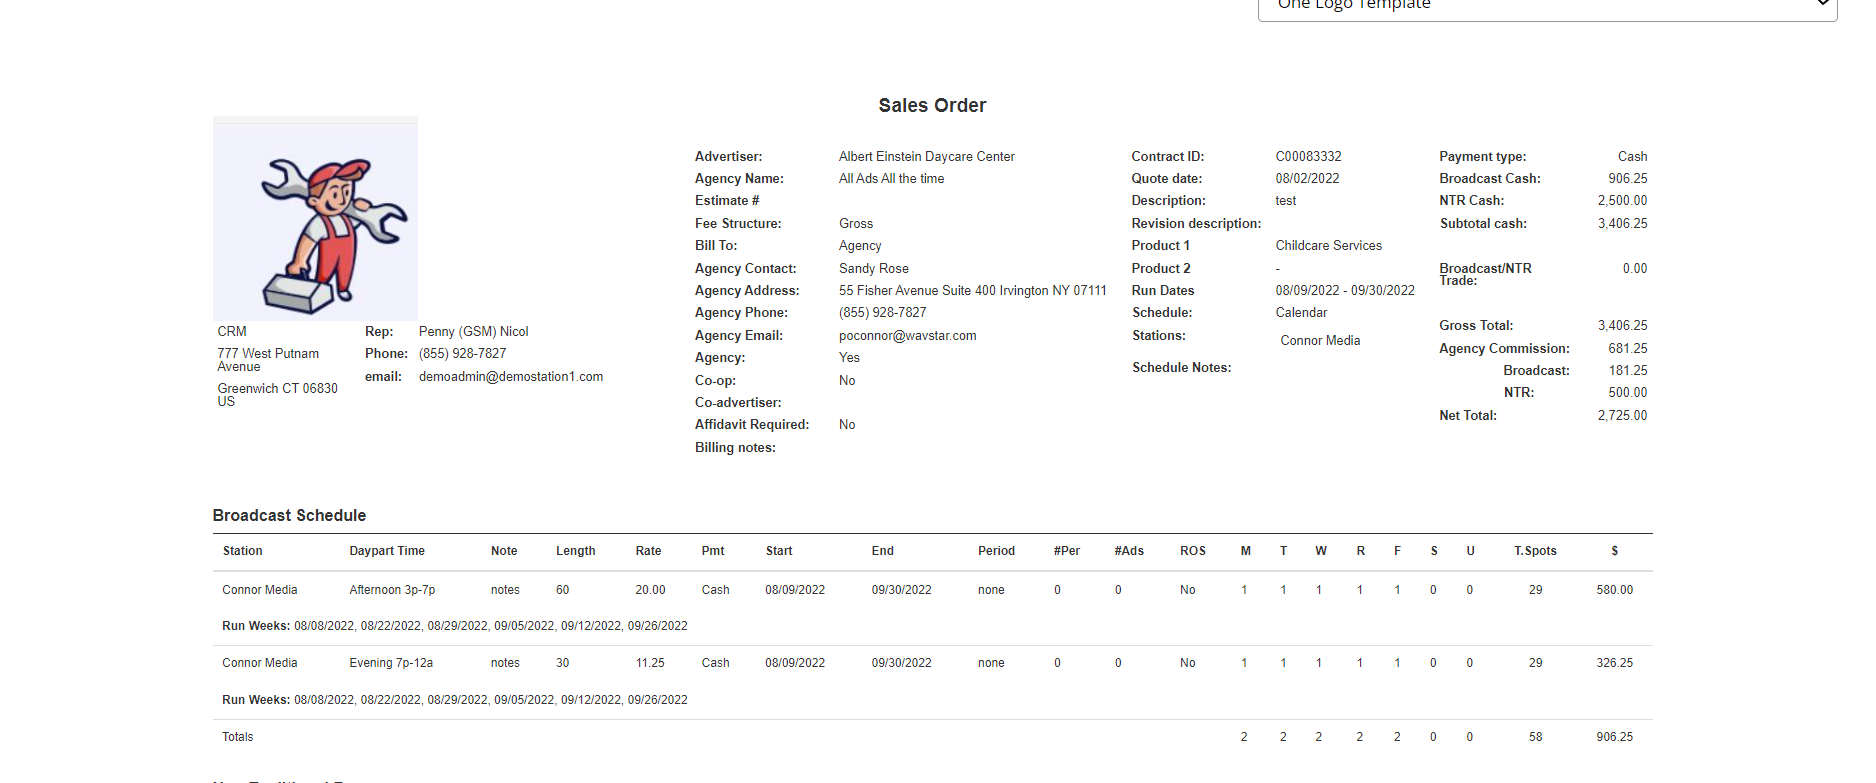Click total spots 58 in Totals row

tap(1535, 737)
